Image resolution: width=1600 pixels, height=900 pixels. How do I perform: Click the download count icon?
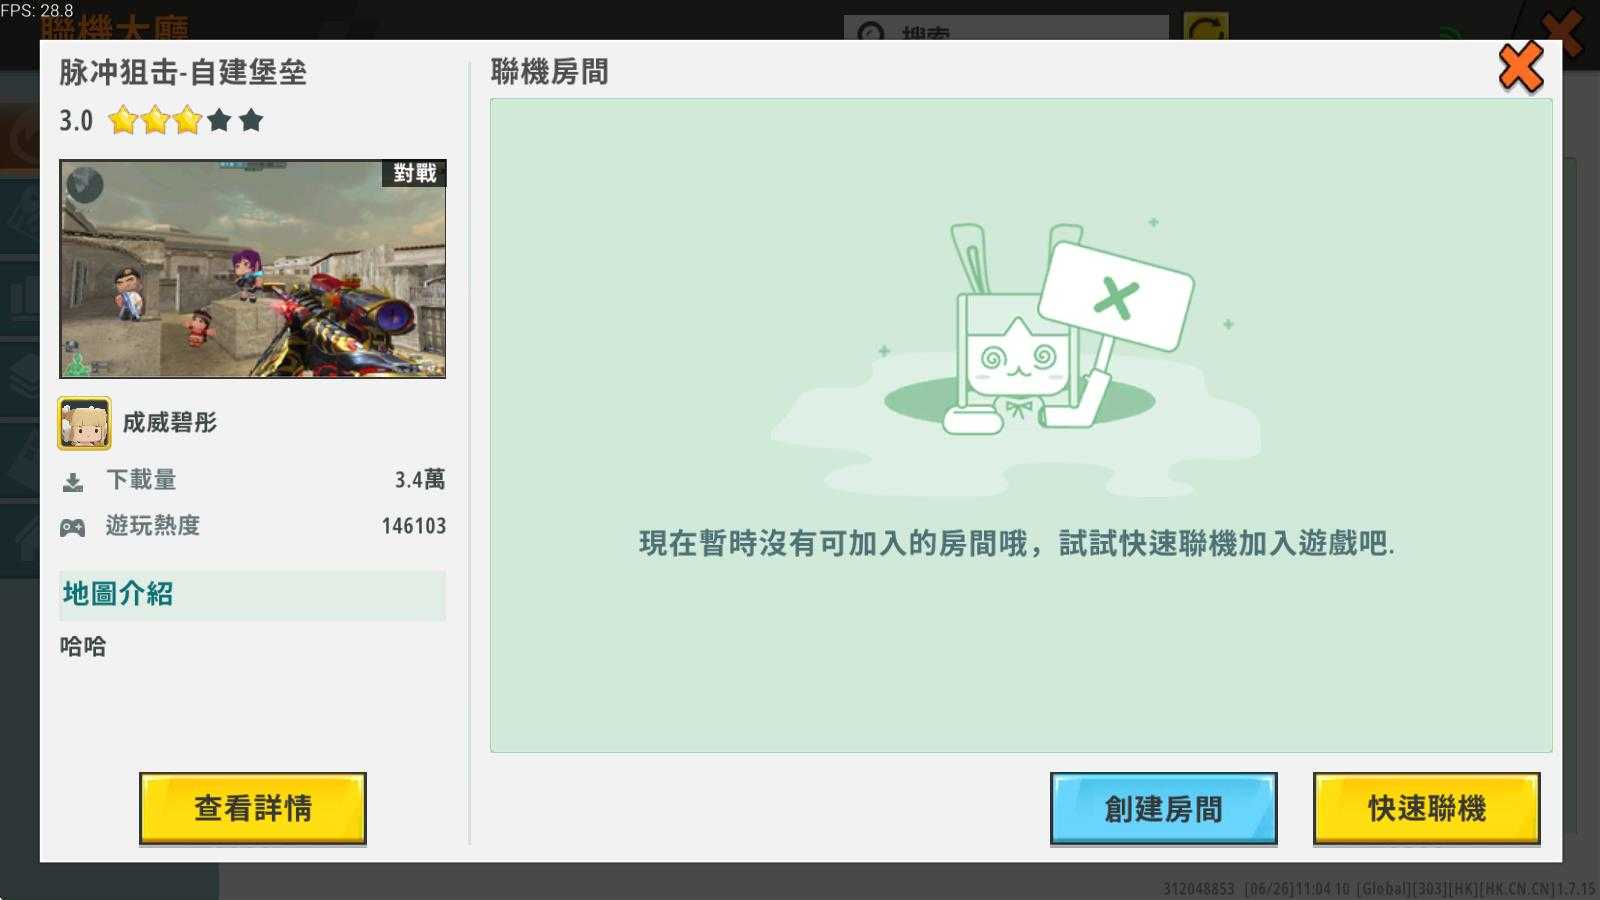coord(73,482)
